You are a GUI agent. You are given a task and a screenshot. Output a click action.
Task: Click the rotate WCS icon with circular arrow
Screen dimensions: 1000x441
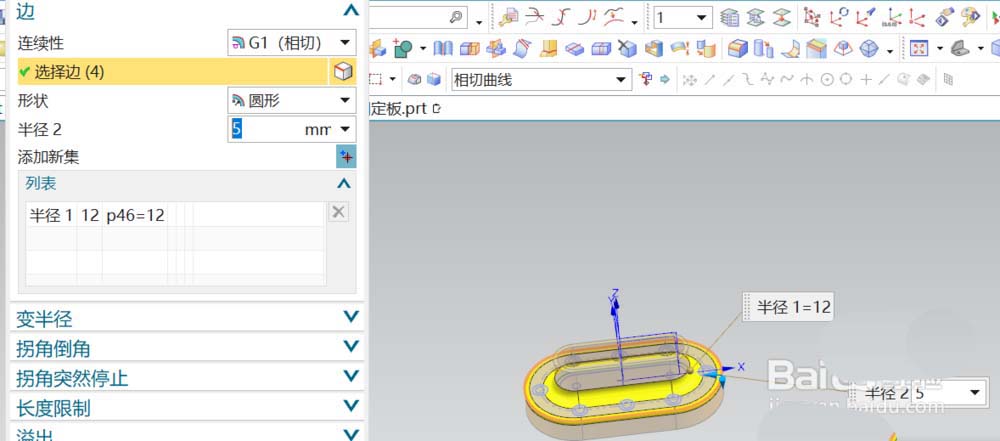click(x=839, y=17)
